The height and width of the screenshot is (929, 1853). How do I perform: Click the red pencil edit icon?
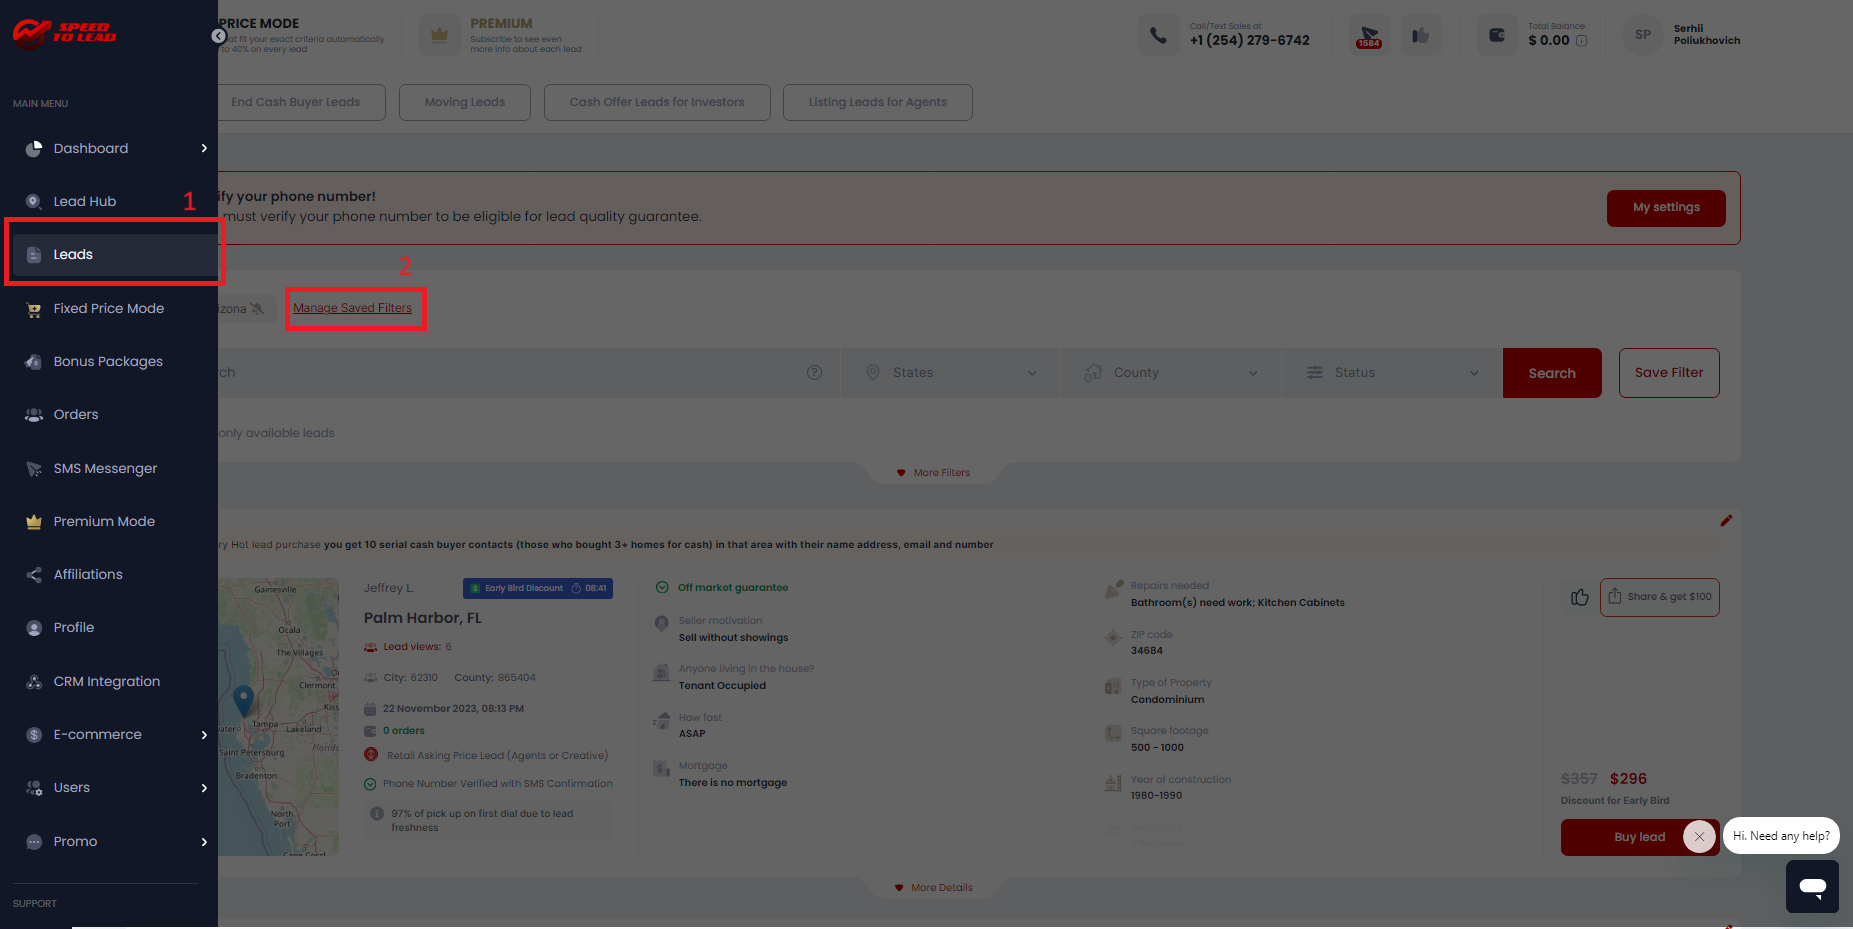click(x=1726, y=521)
